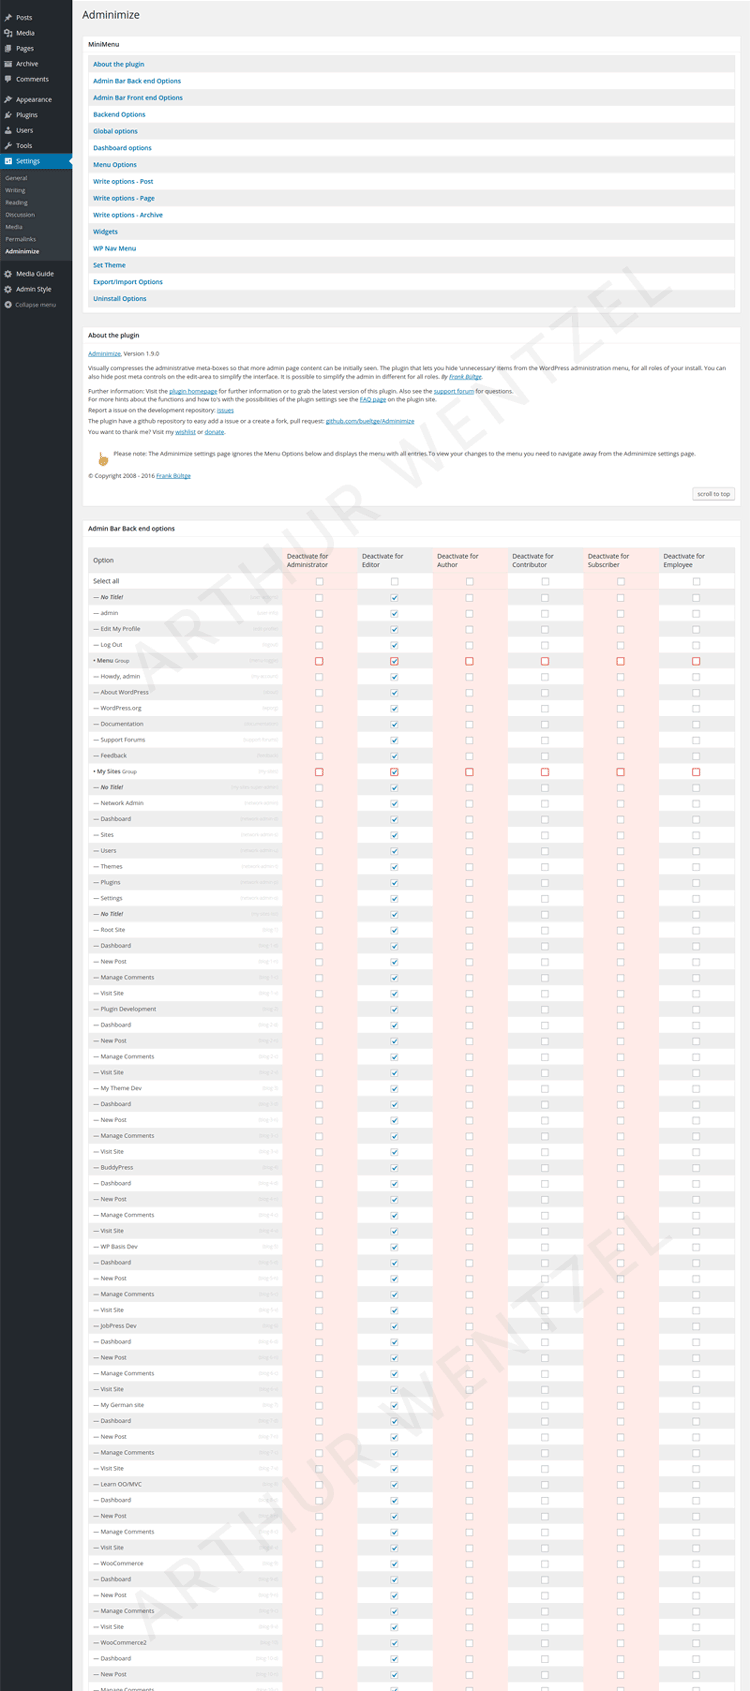Open the Permalinks settings submenu

20,239
